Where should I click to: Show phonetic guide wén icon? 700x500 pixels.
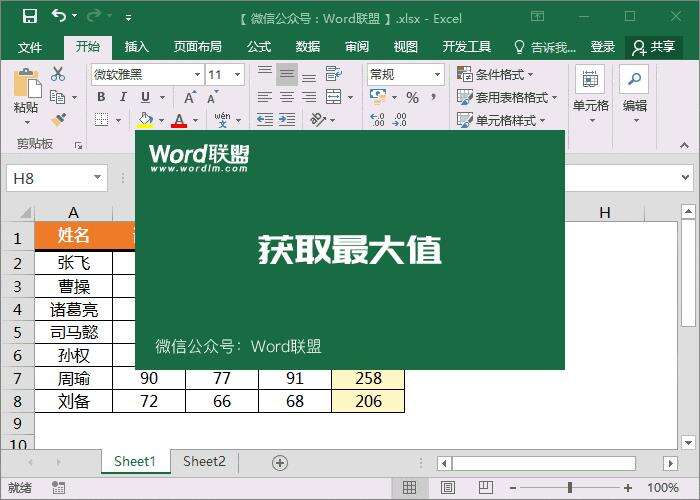coord(222,120)
